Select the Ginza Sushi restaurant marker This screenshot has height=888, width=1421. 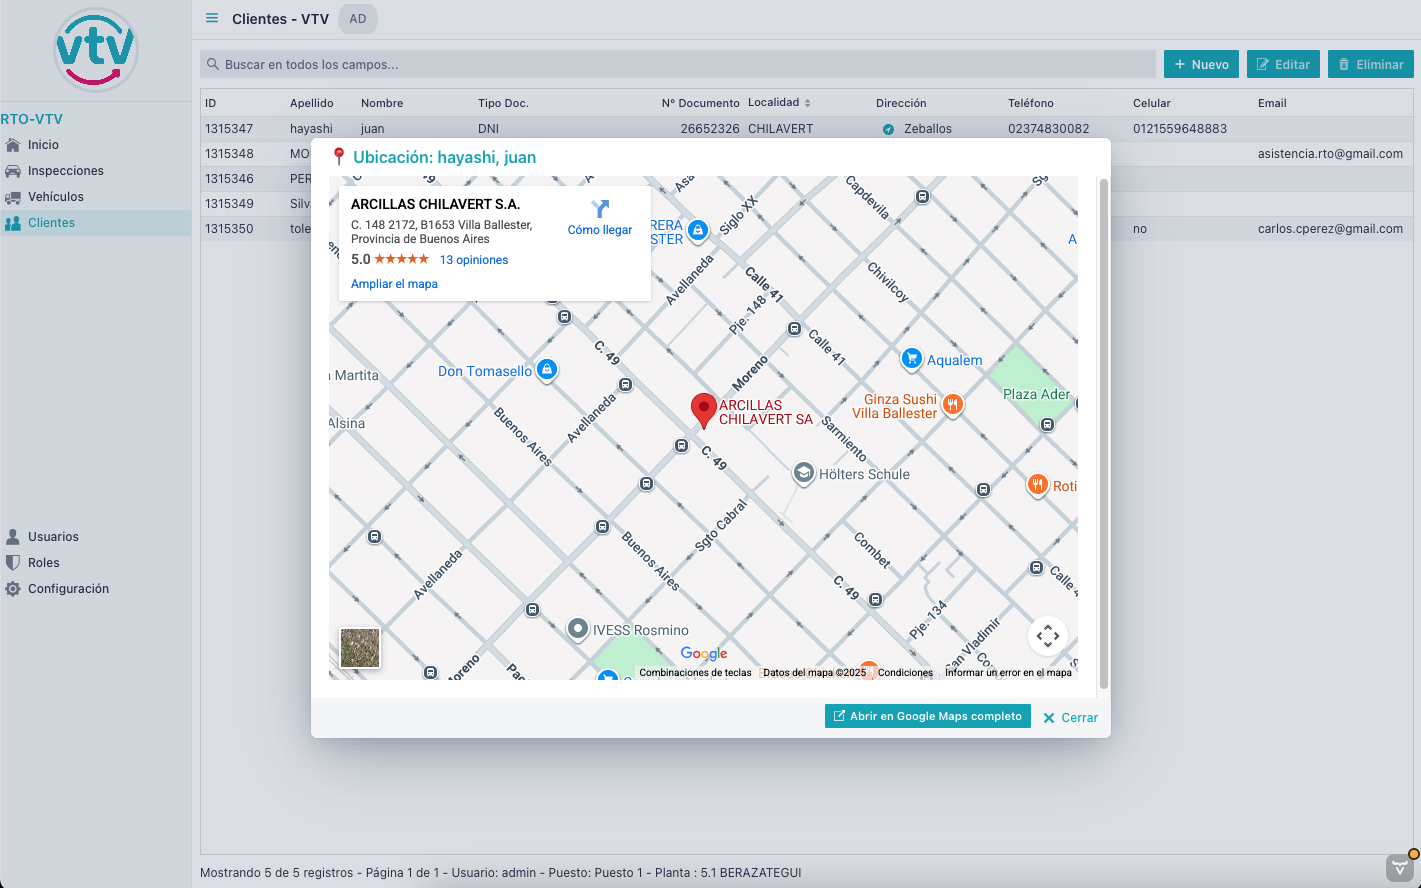[x=953, y=405]
